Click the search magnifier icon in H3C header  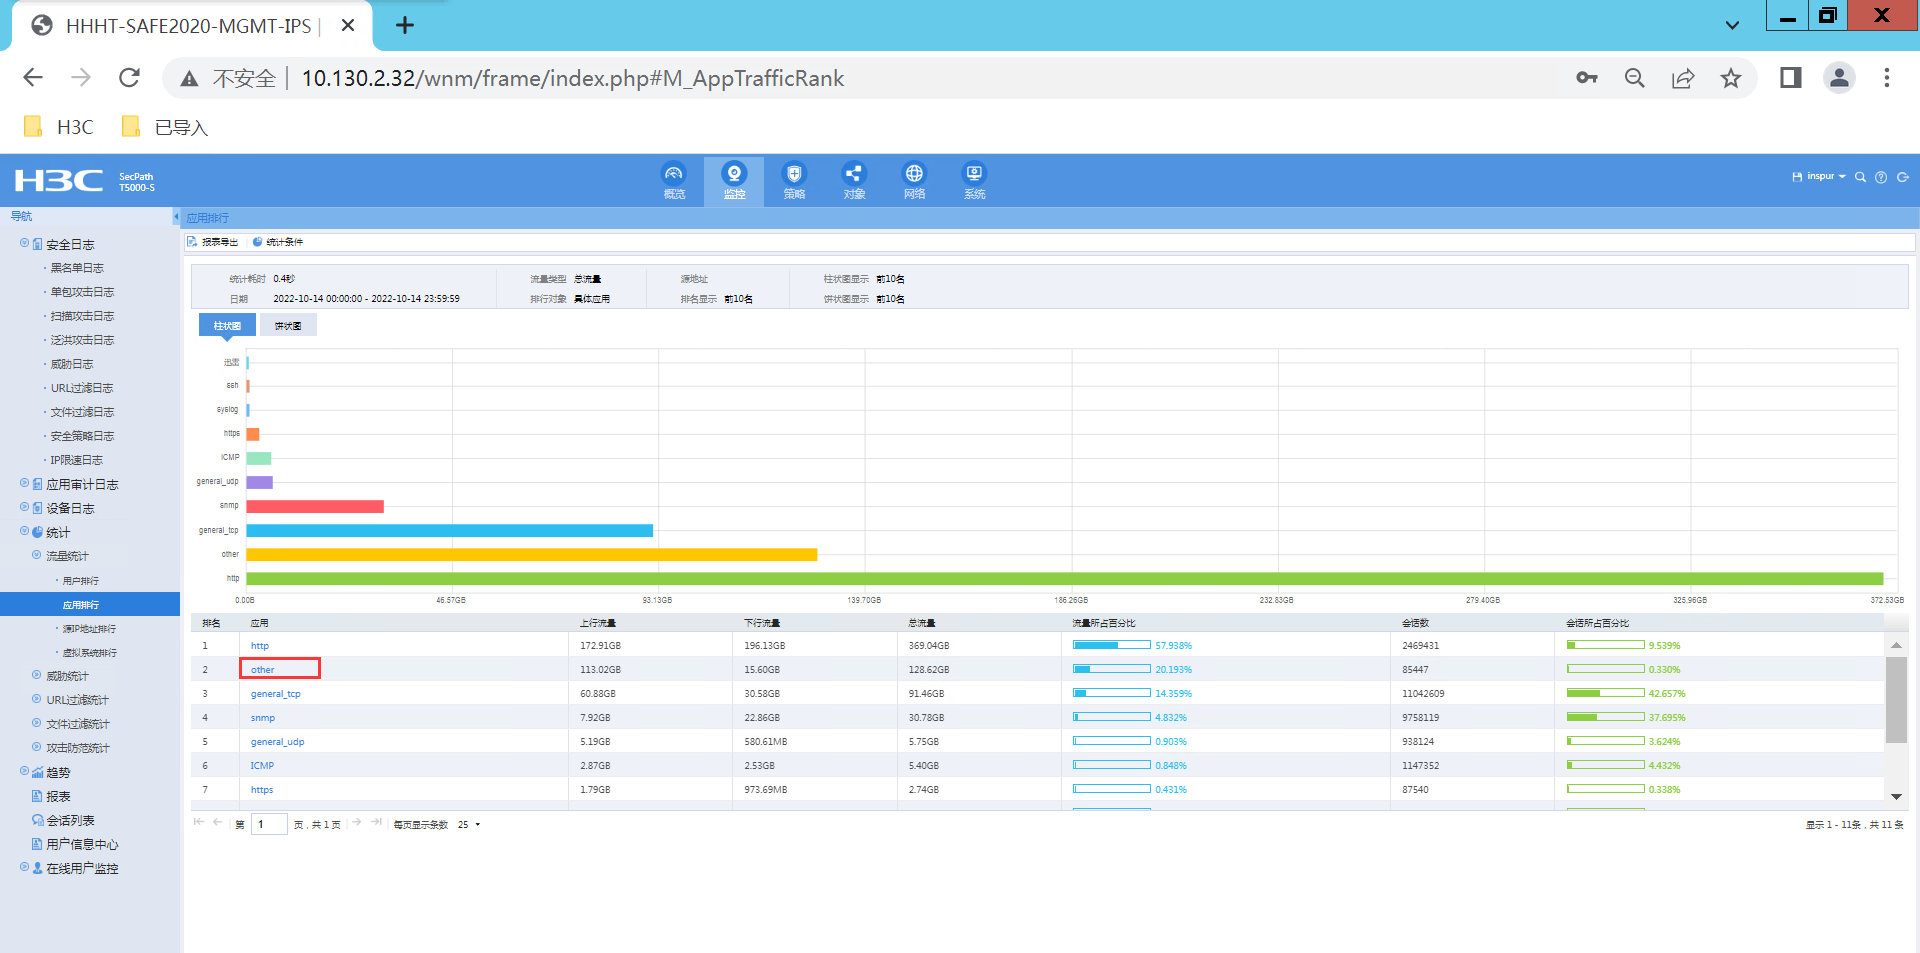point(1860,177)
